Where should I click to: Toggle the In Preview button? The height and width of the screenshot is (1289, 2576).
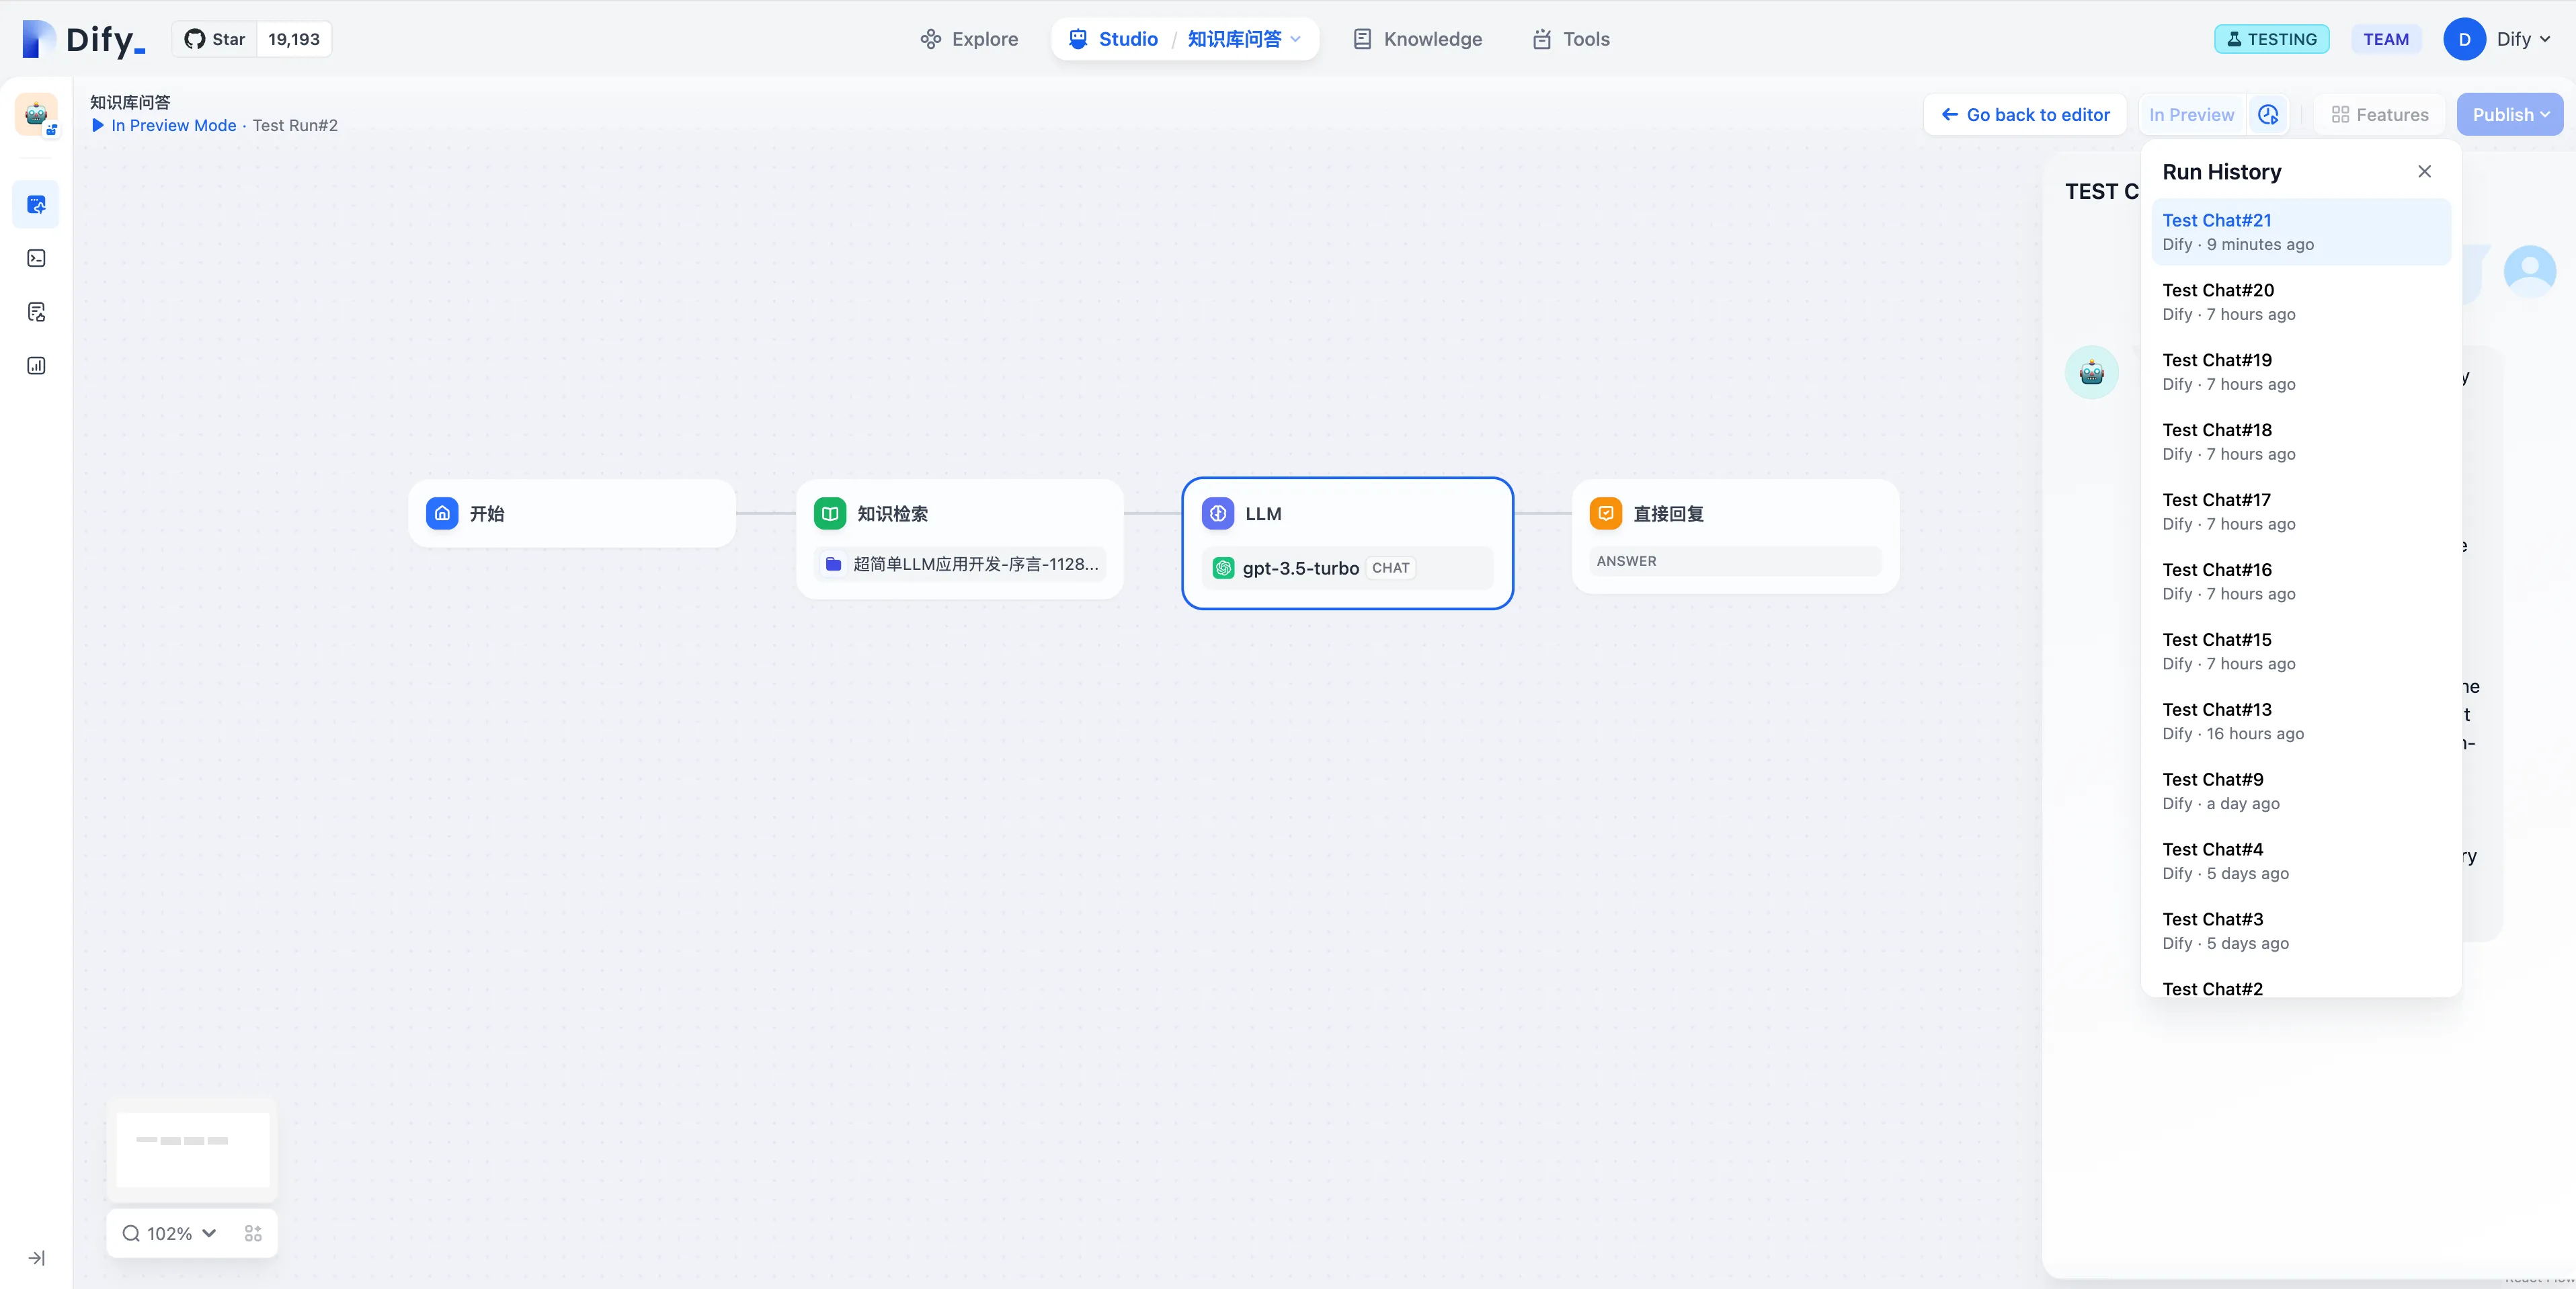point(2191,115)
